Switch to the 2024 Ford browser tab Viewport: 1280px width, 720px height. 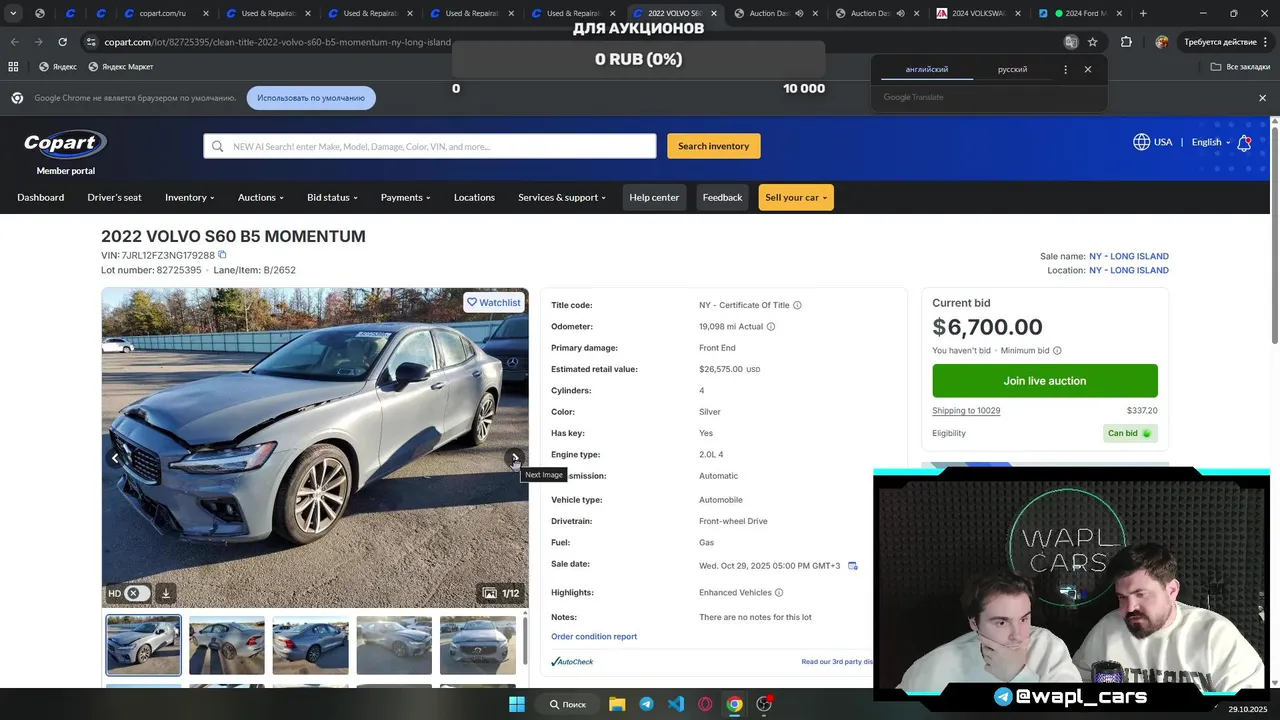[x=1081, y=13]
